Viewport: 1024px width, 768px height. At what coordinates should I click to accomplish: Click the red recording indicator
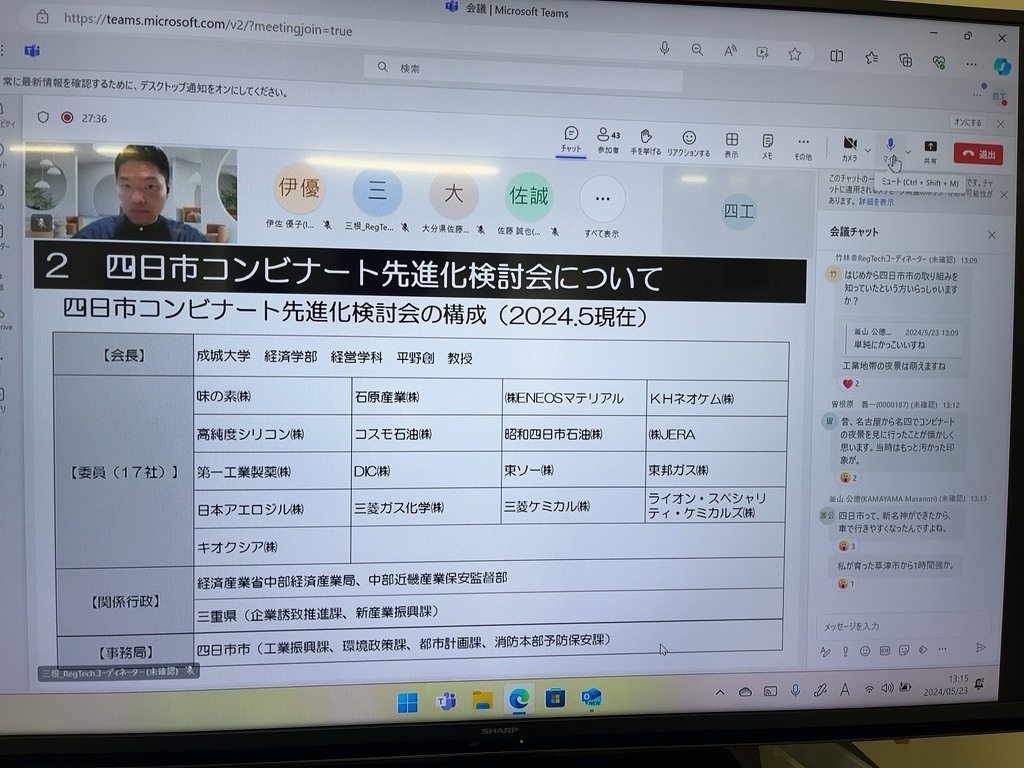pyautogui.click(x=67, y=118)
